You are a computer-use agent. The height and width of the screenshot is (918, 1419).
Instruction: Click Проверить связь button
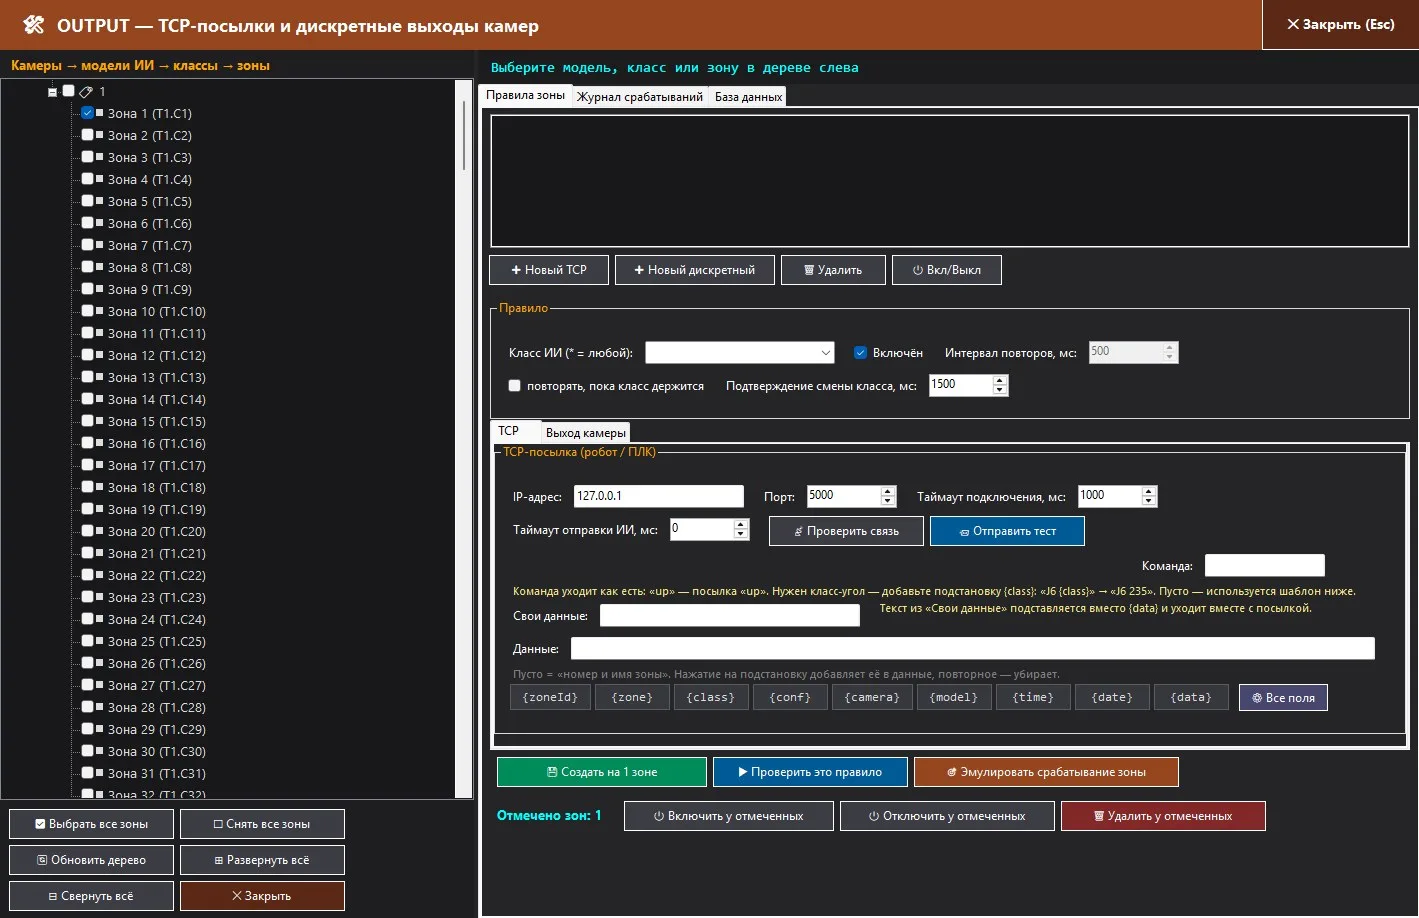[847, 531]
